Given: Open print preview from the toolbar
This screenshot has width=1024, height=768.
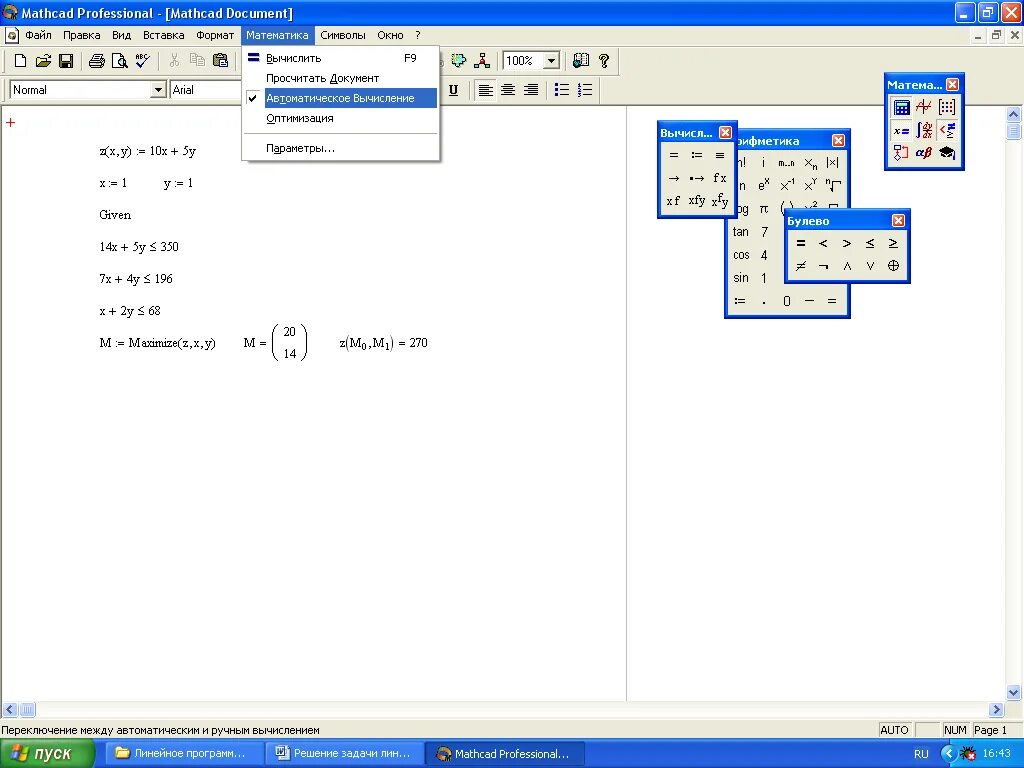Looking at the screenshot, I should [120, 61].
